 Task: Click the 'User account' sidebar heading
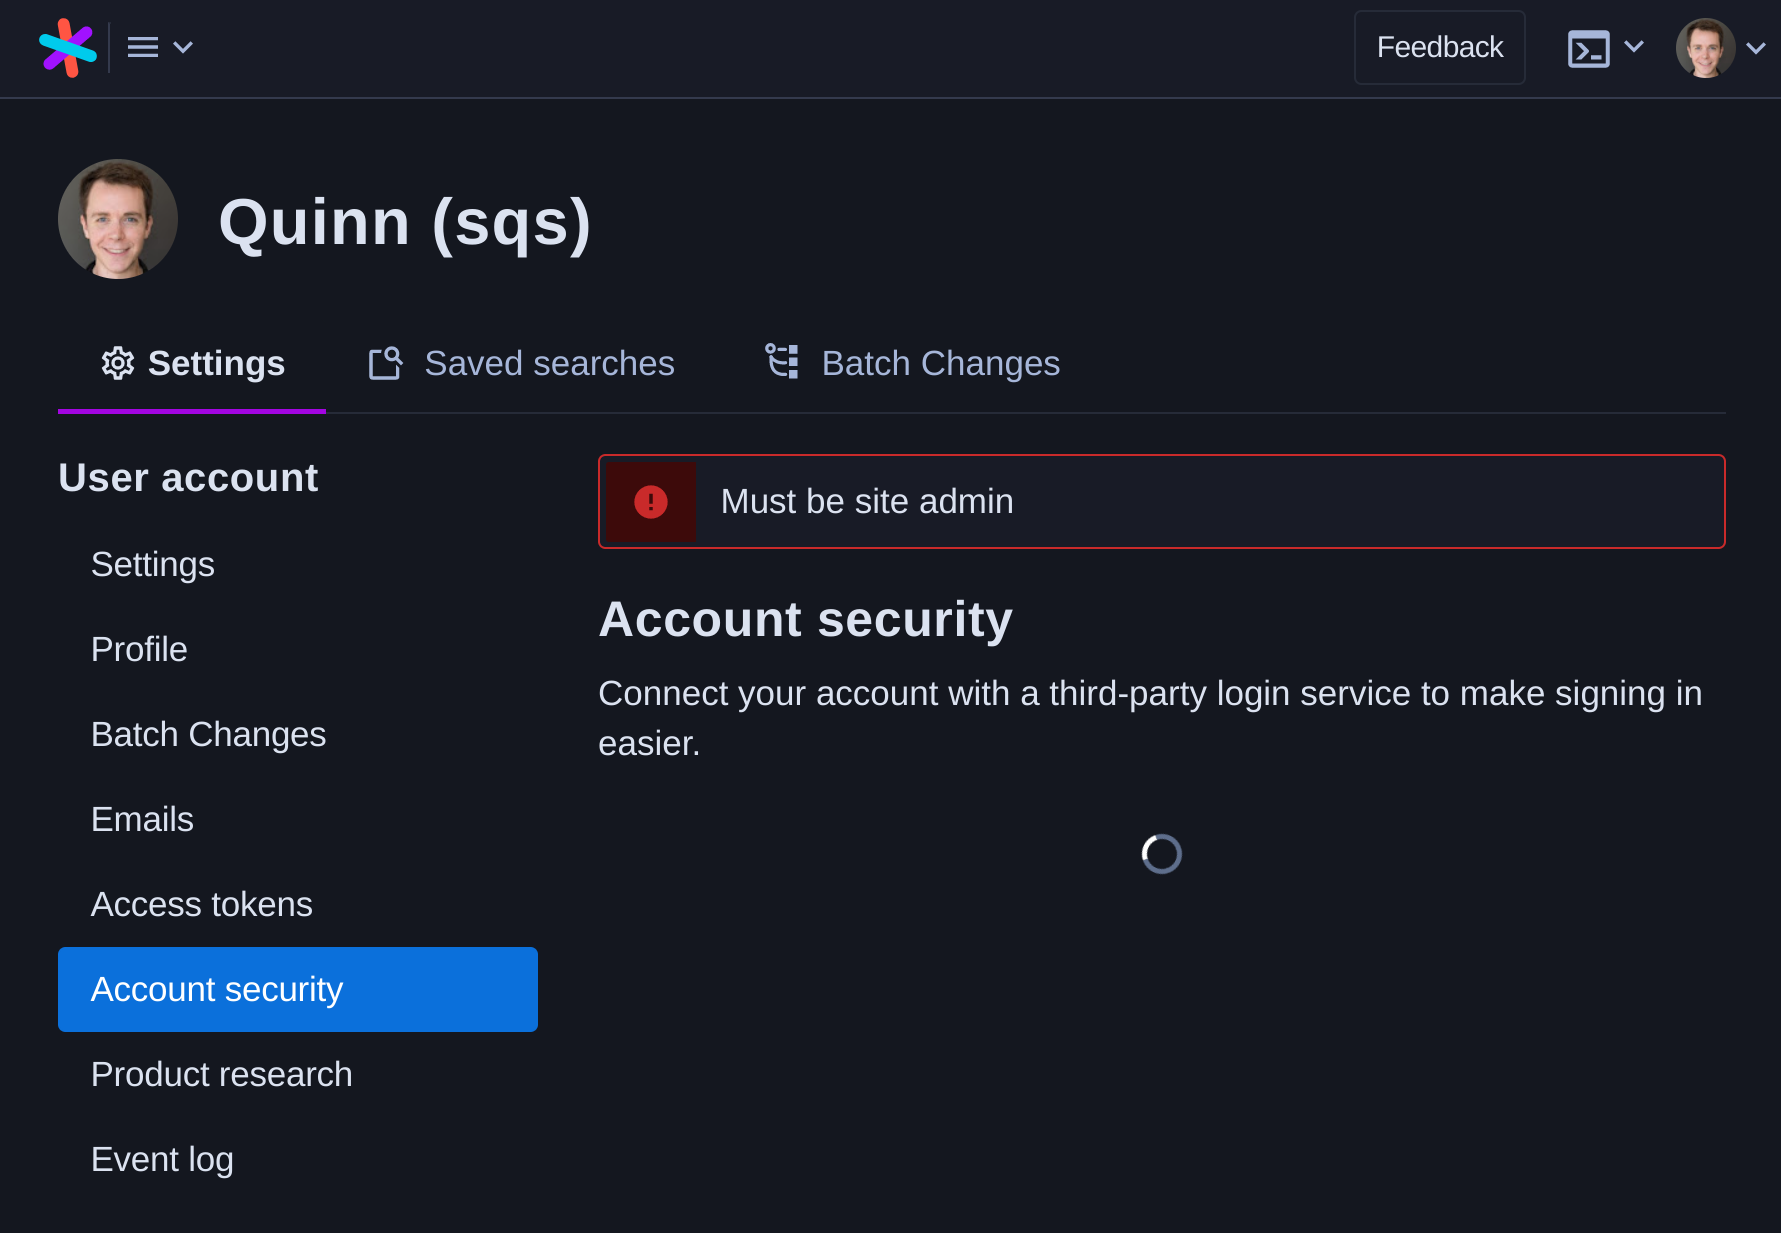click(x=188, y=478)
